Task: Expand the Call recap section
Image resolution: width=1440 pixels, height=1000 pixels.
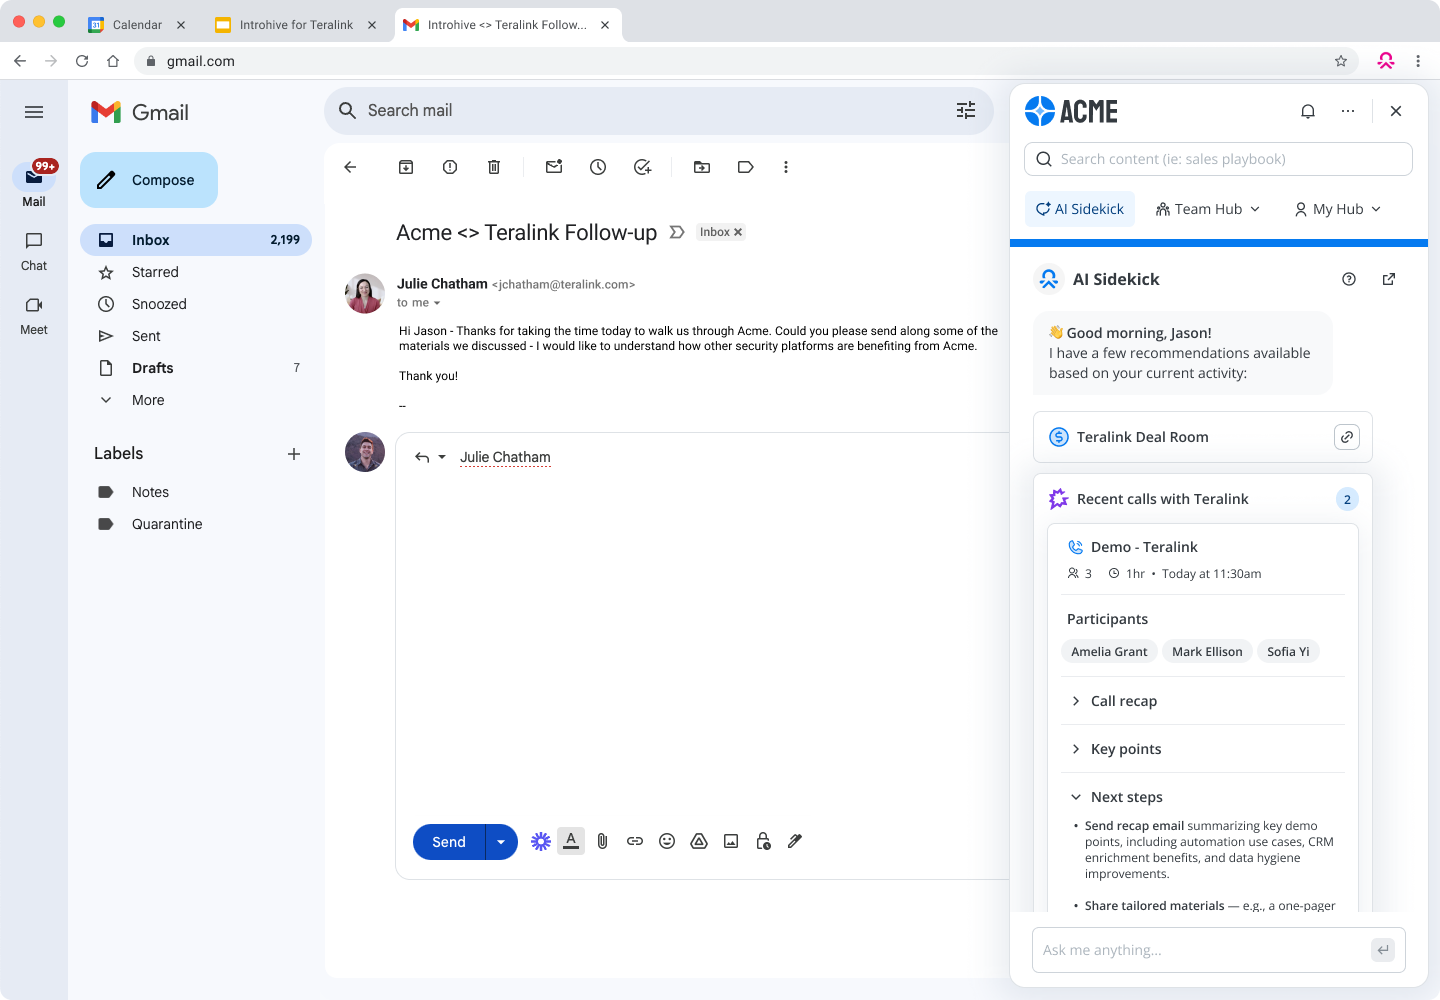Action: tap(1202, 701)
